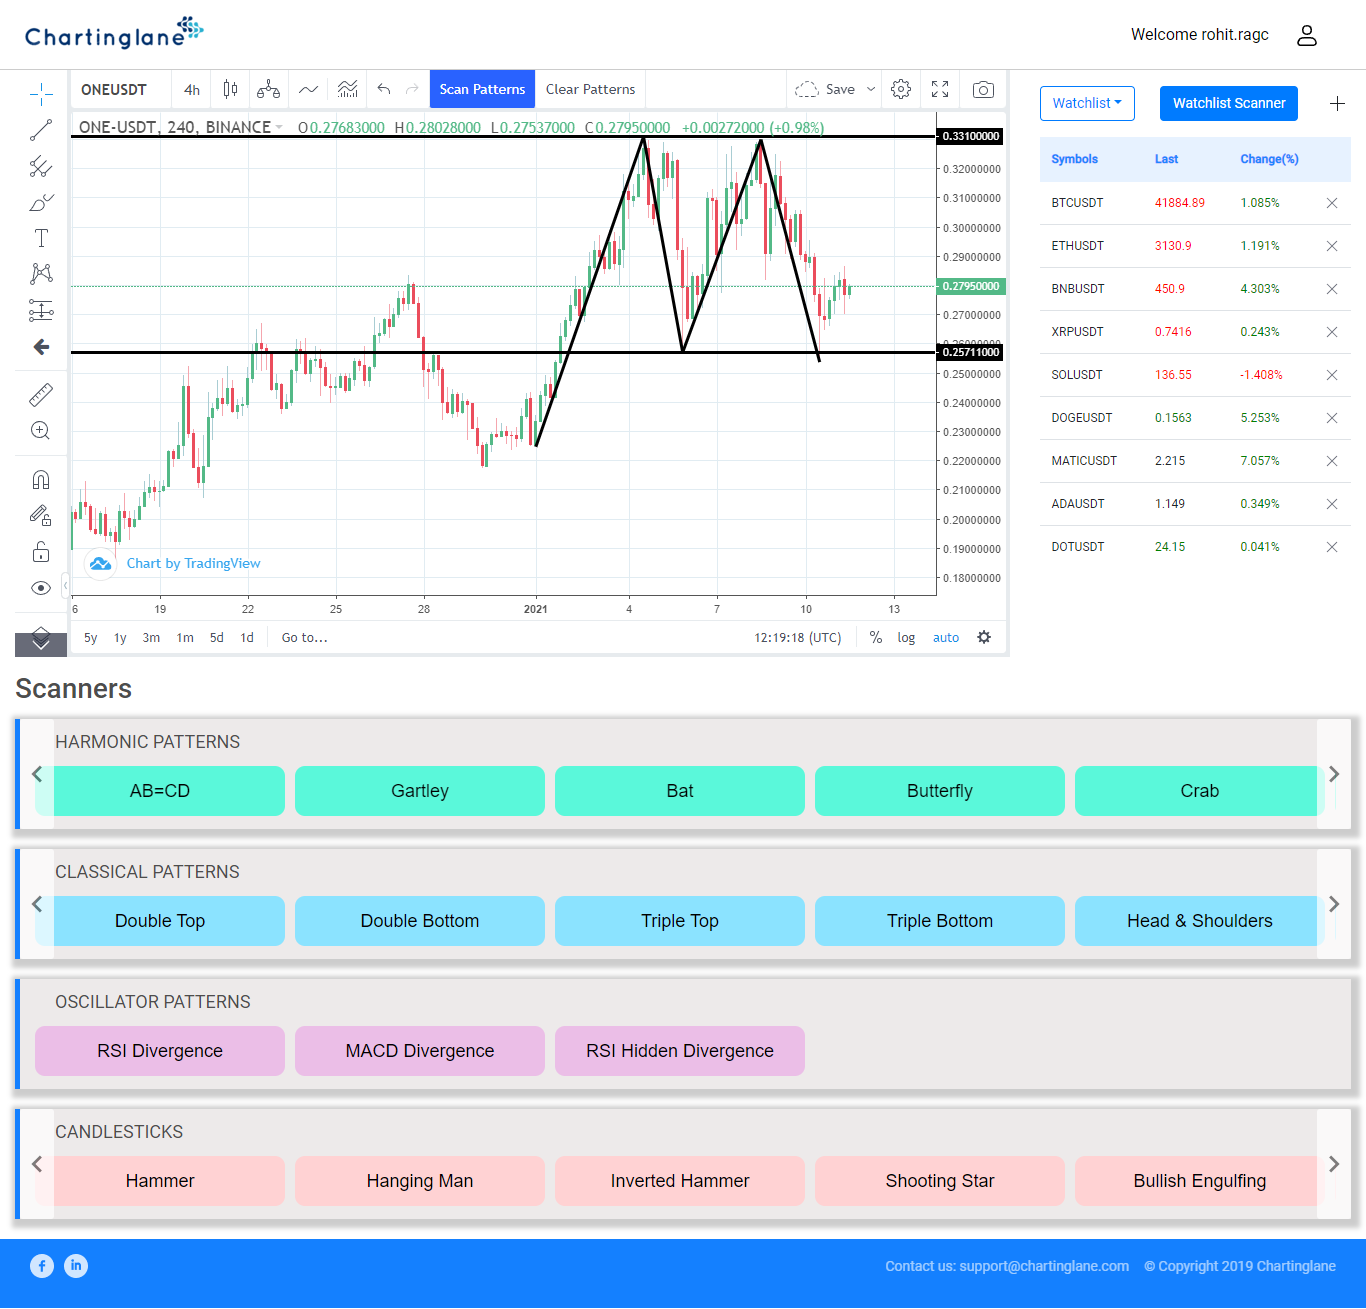
Task: Select the zoom in tool
Action: coord(41,431)
